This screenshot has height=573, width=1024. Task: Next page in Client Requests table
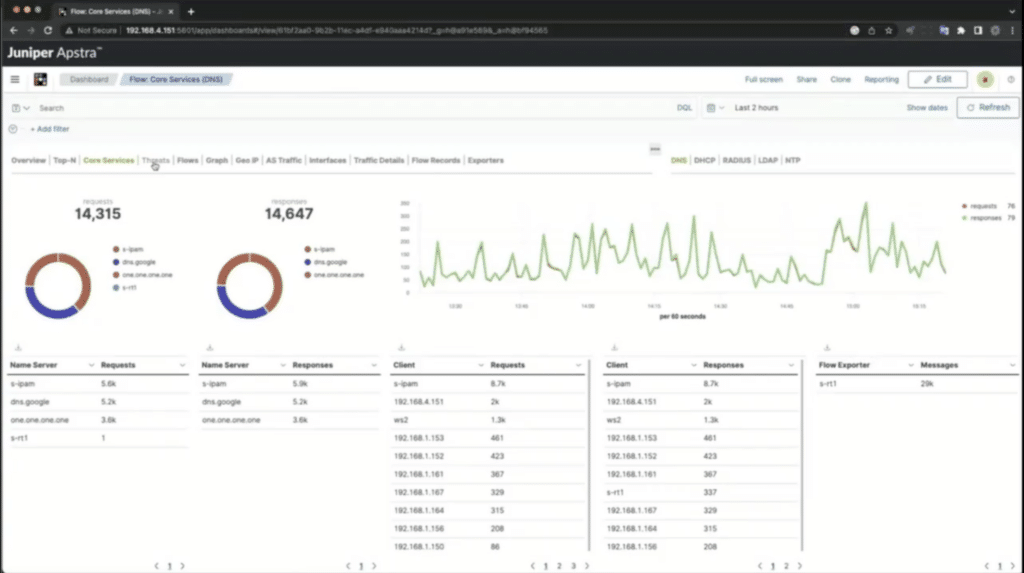pyautogui.click(x=586, y=566)
